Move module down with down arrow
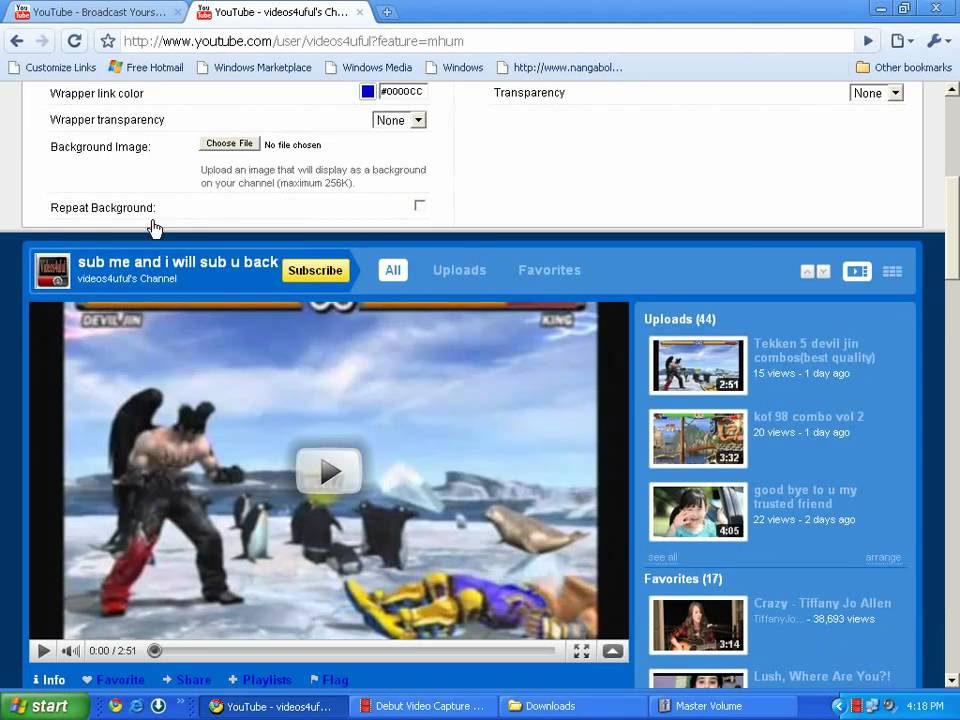Image resolution: width=960 pixels, height=720 pixels. (823, 271)
